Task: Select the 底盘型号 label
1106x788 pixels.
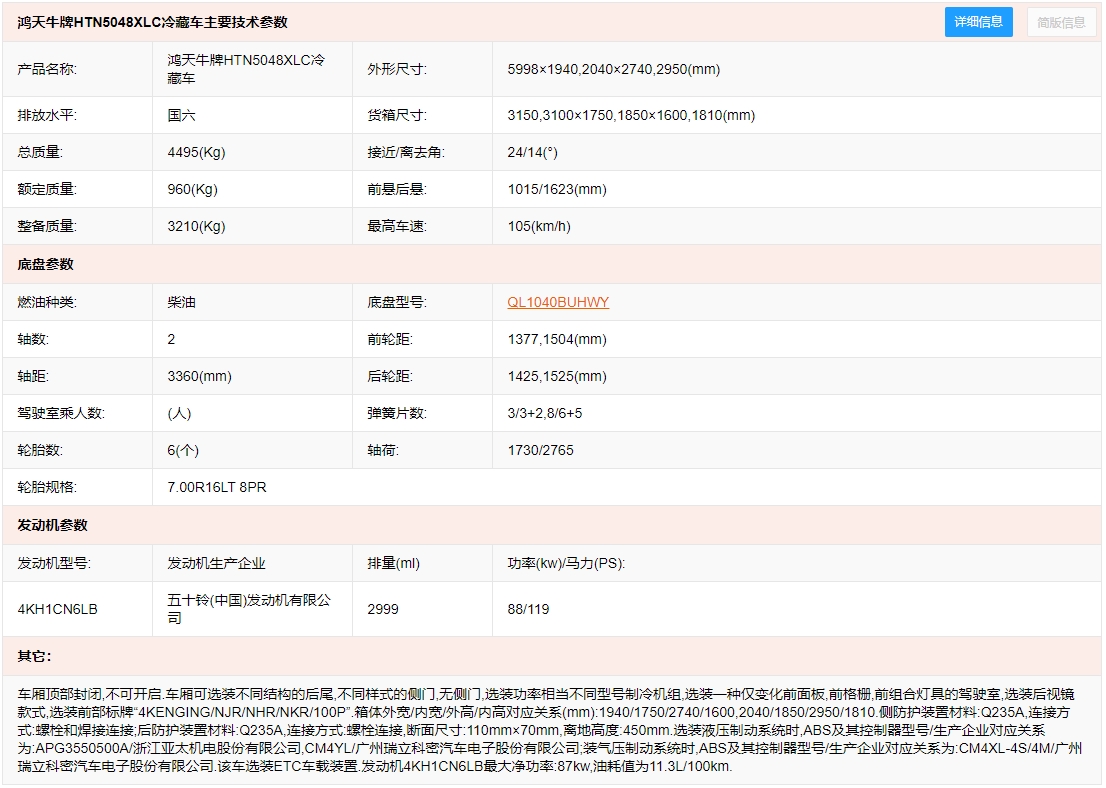Action: [x=396, y=302]
